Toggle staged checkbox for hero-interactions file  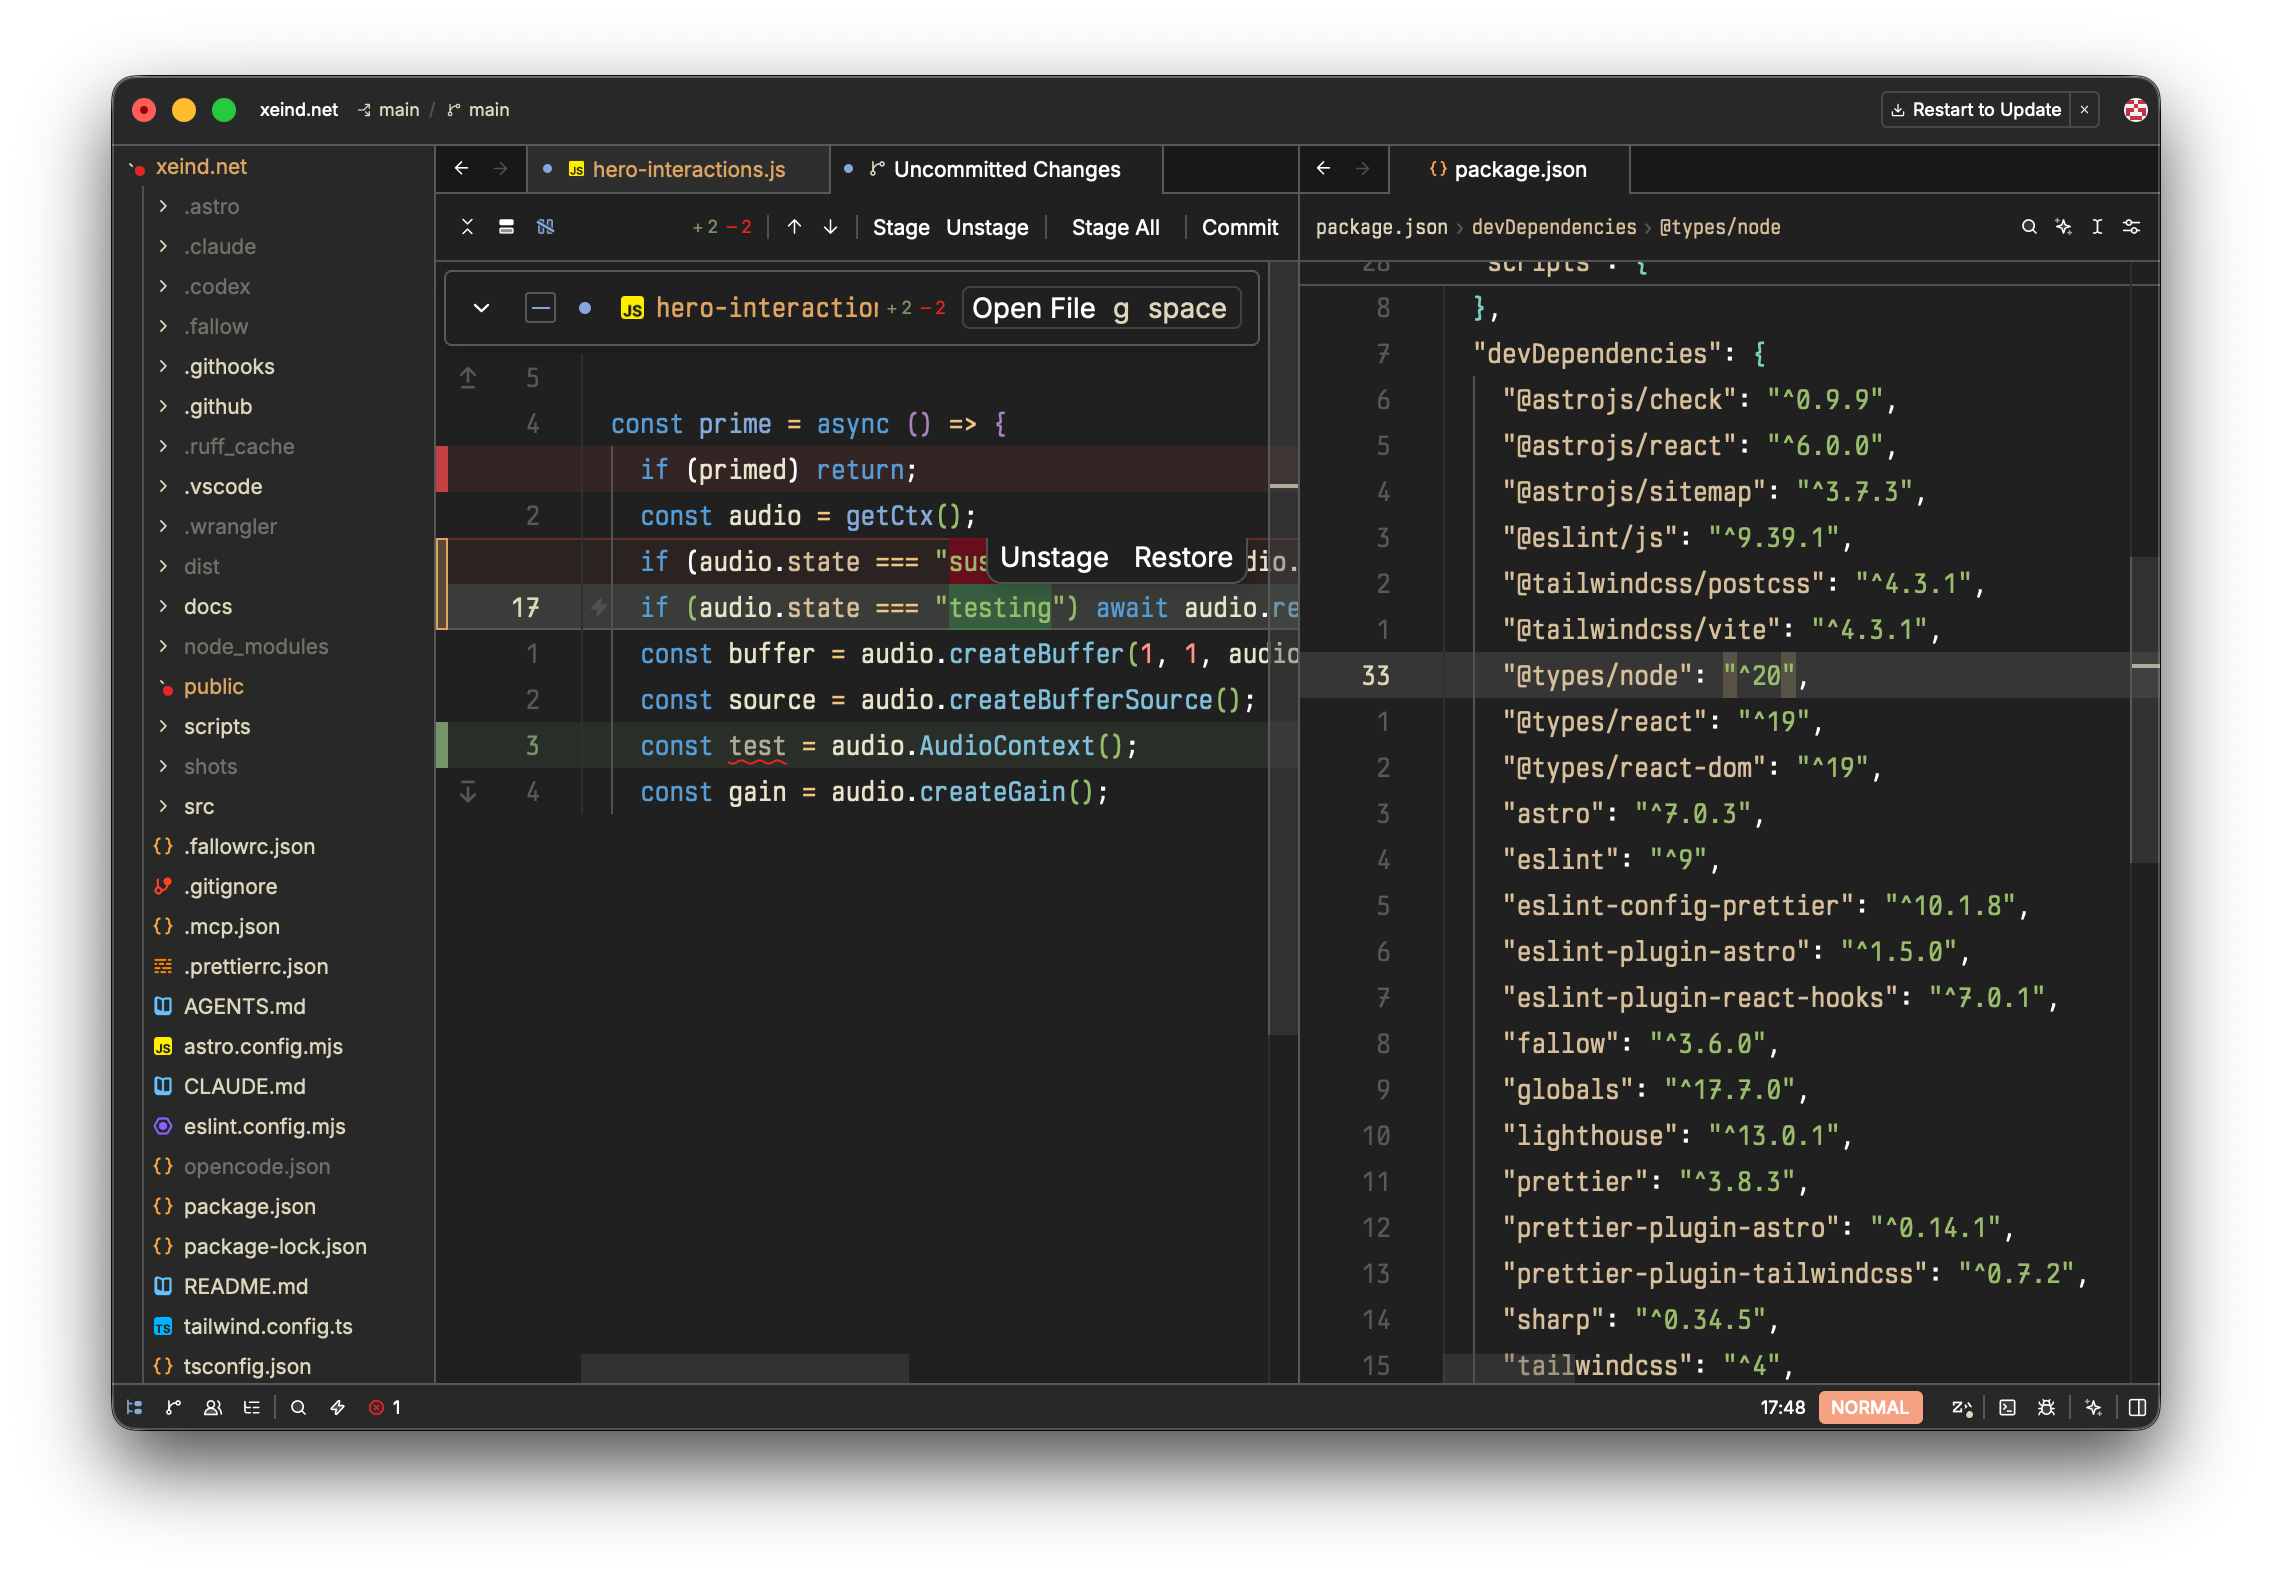point(540,308)
